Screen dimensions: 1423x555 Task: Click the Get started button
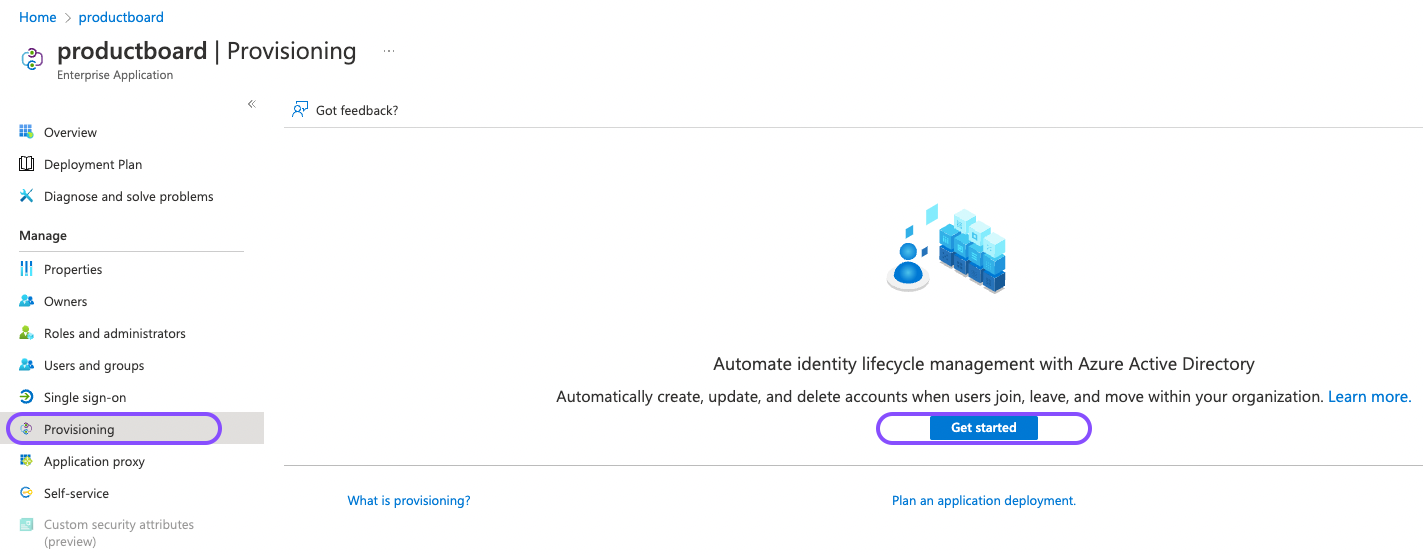tap(984, 428)
